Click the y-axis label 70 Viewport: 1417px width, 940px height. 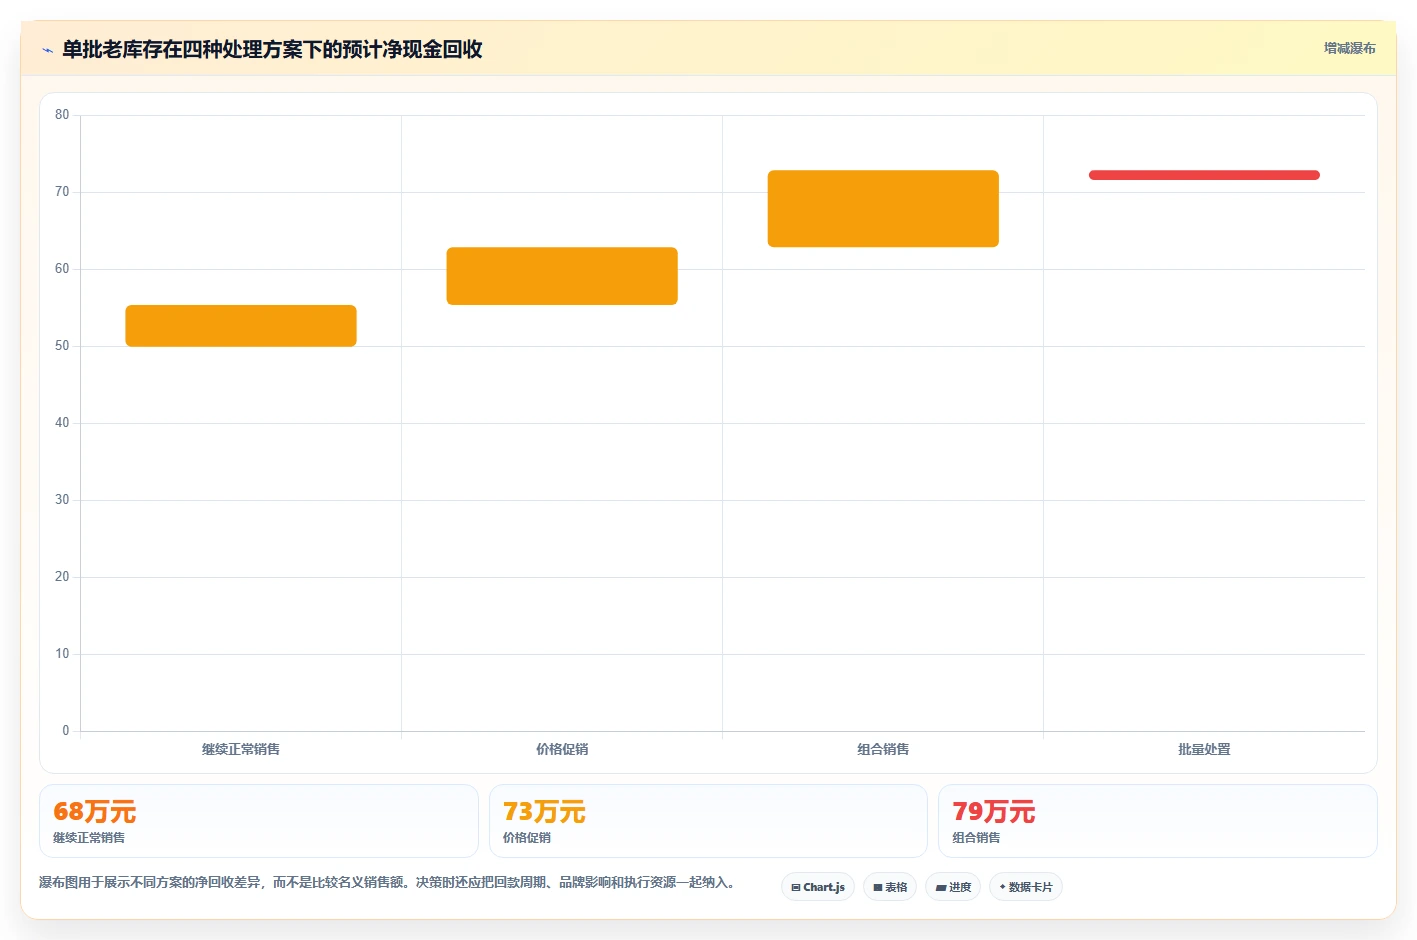[x=62, y=192]
